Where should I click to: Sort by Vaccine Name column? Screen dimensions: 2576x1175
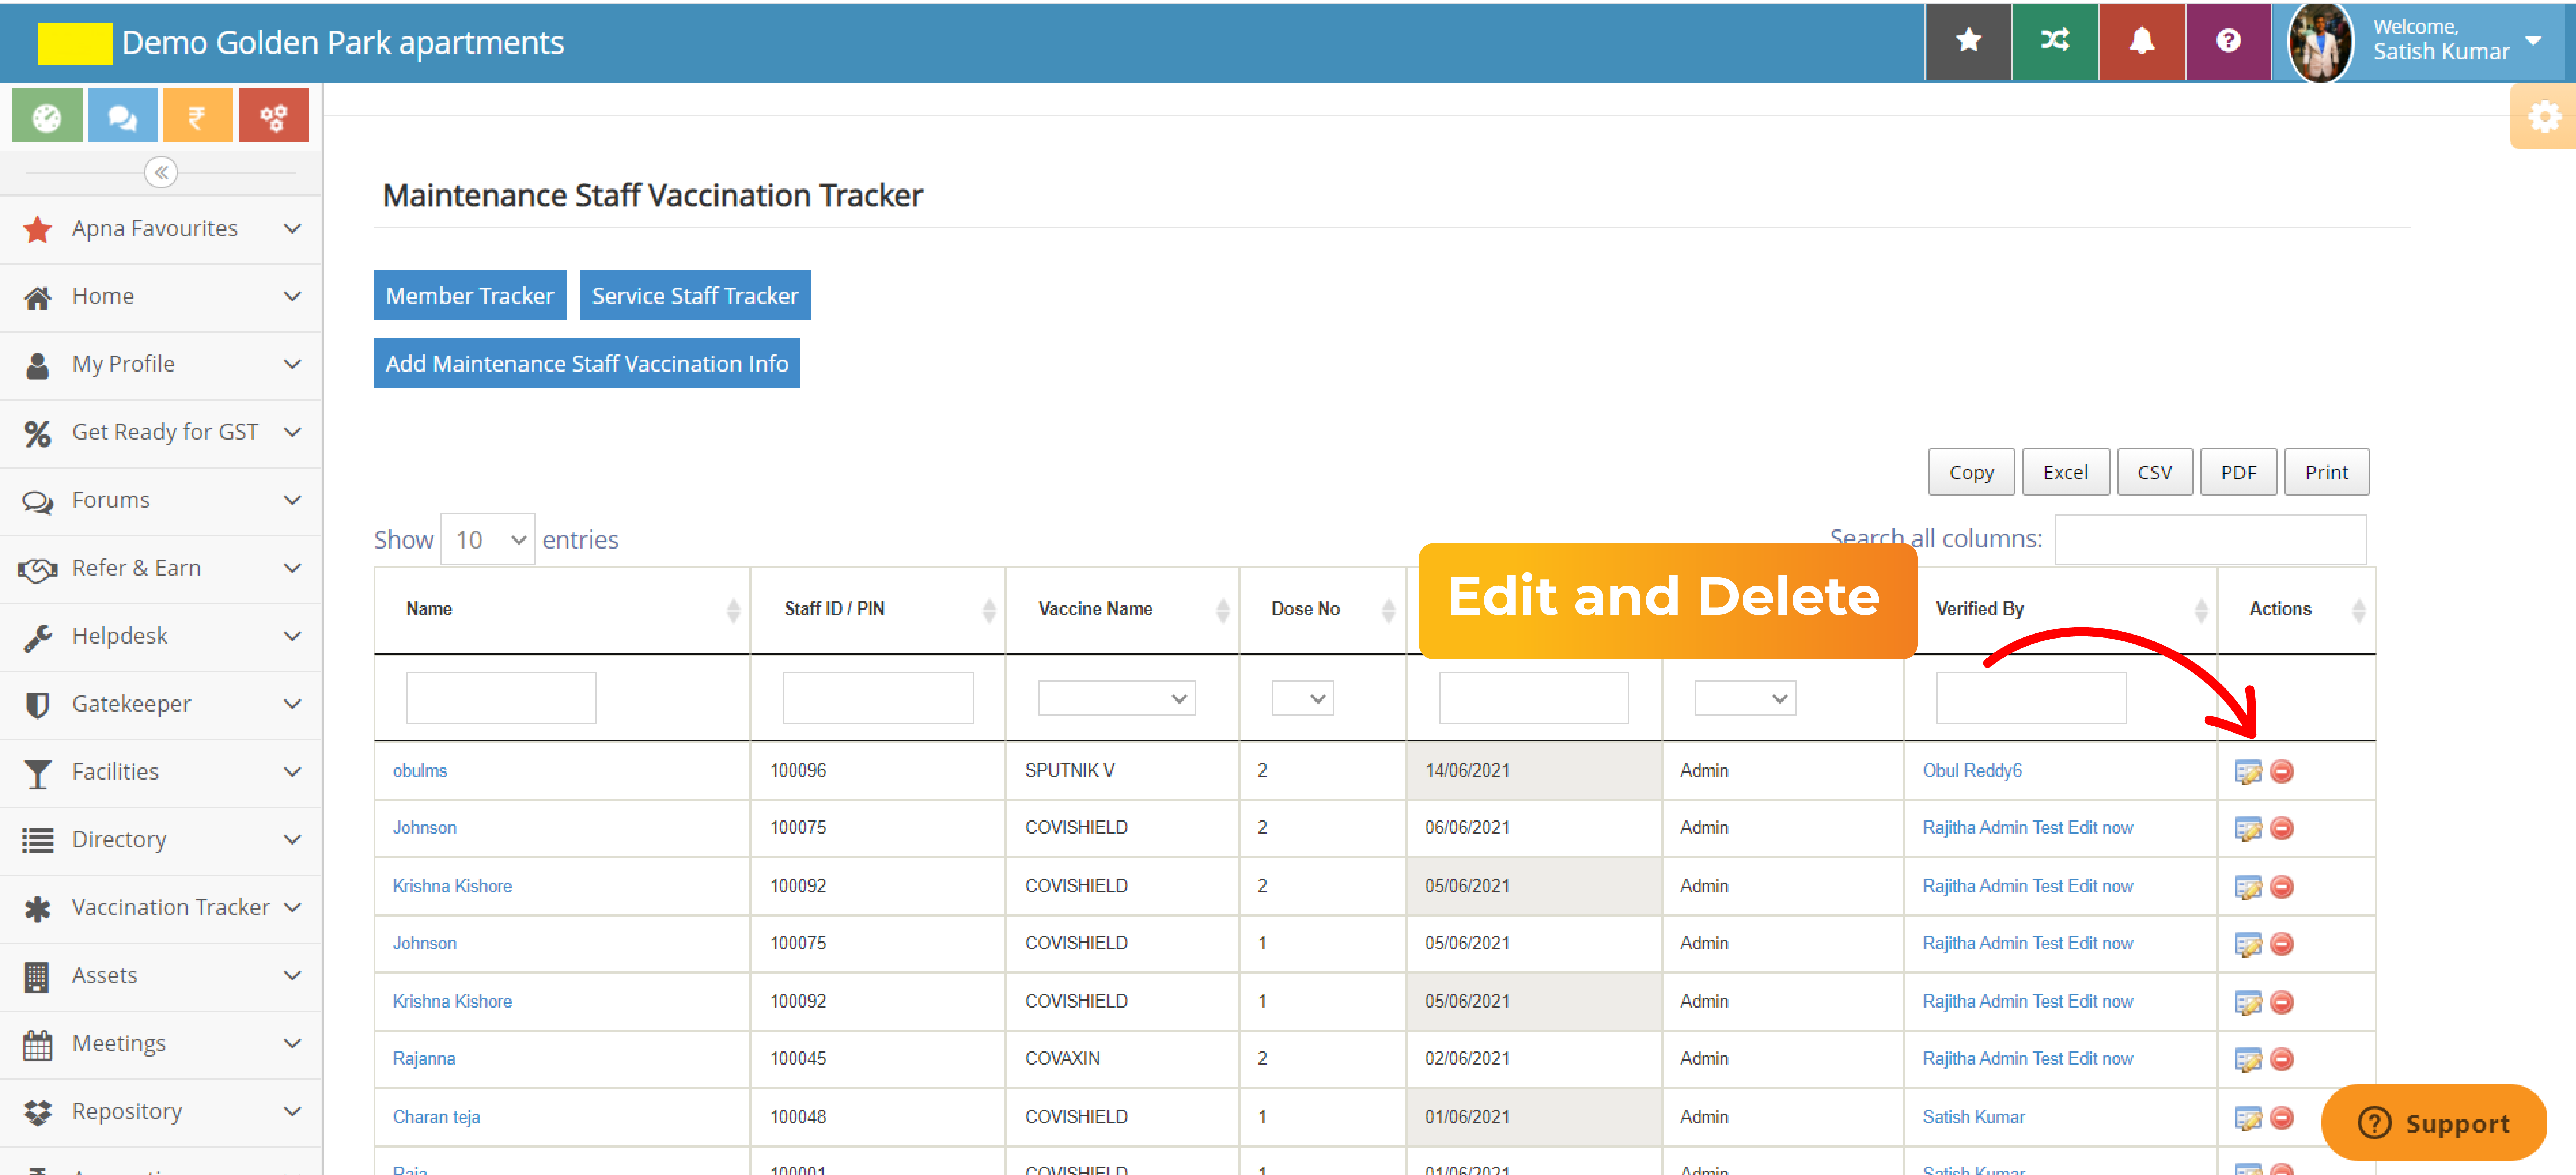click(1122, 610)
